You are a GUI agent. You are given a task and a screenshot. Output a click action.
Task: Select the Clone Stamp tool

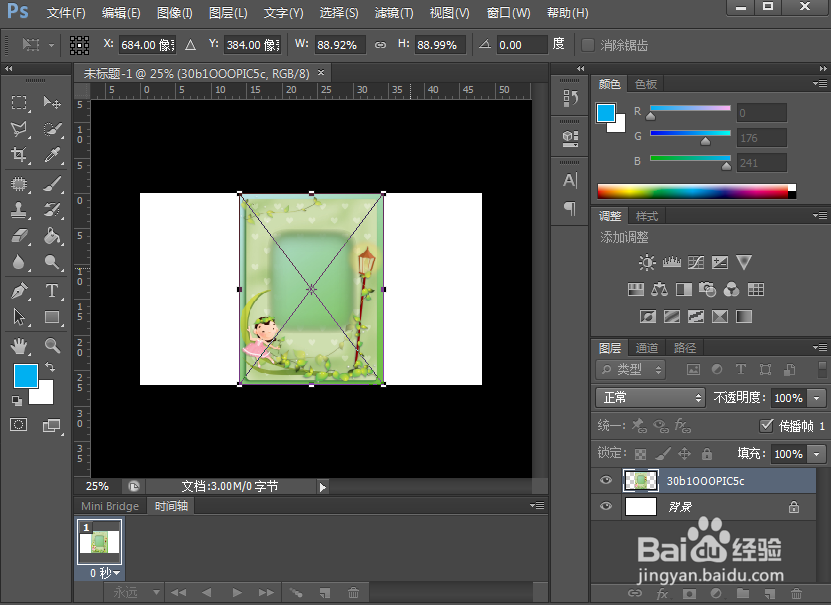click(x=19, y=210)
